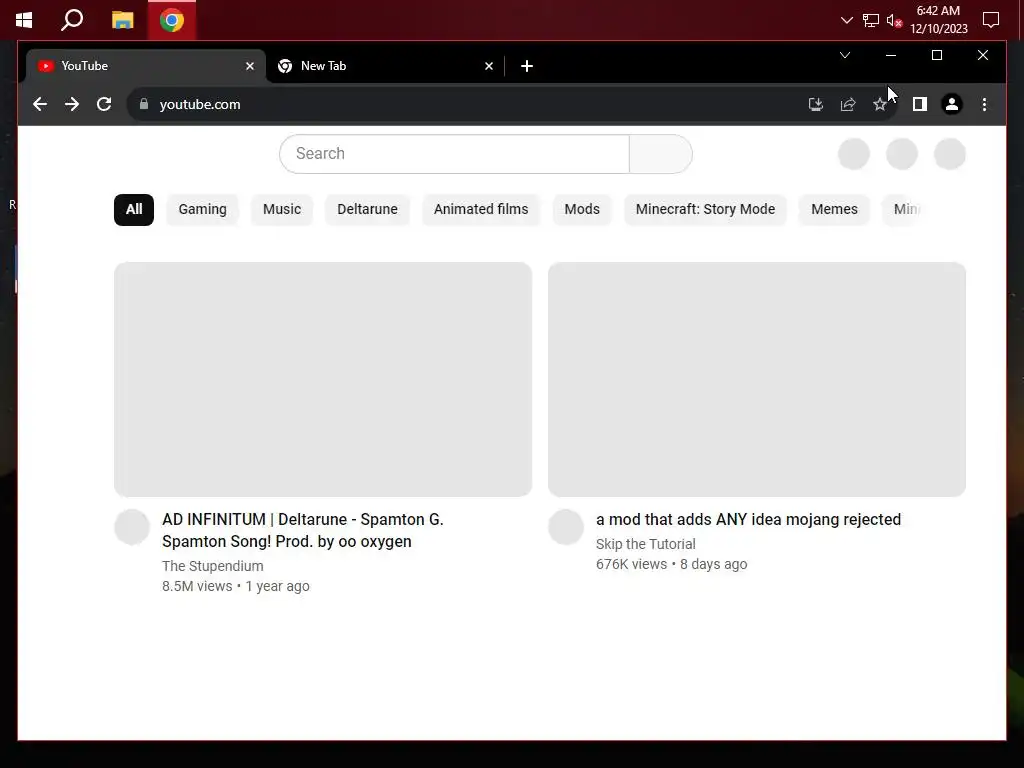
Task: Show hidden system tray icons
Action: (x=847, y=20)
